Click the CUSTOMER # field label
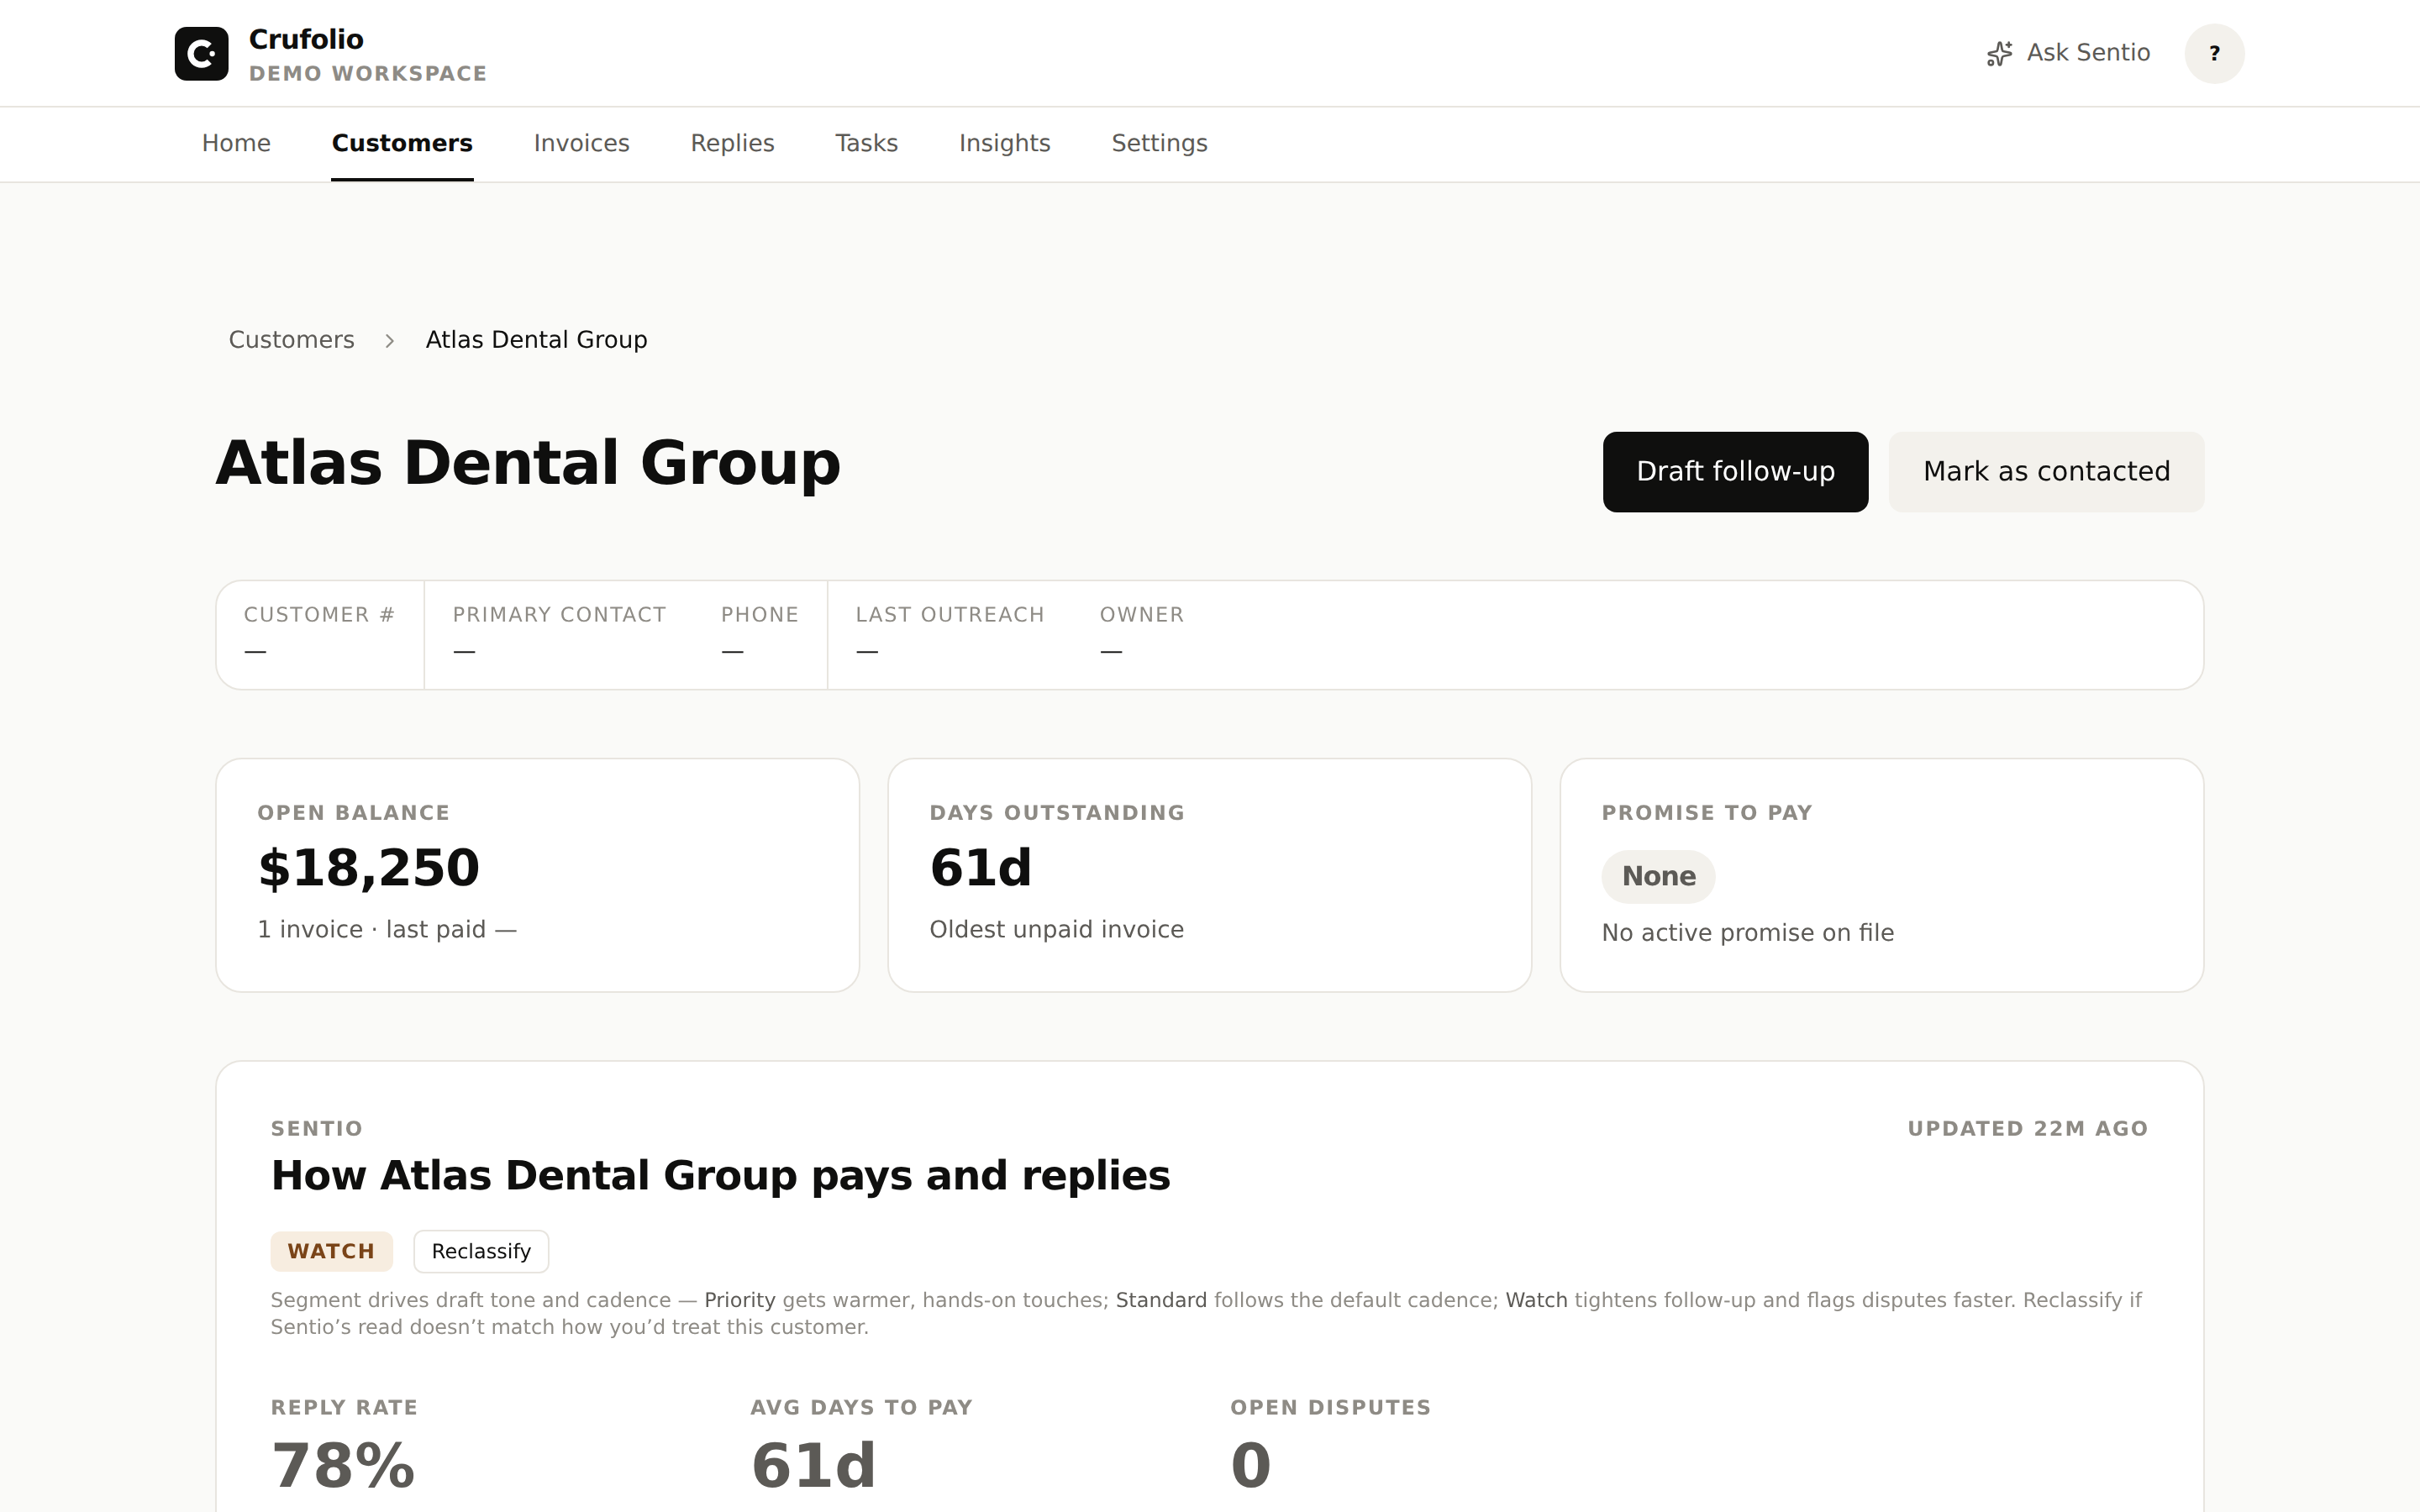The image size is (2420, 1512). coord(319,615)
